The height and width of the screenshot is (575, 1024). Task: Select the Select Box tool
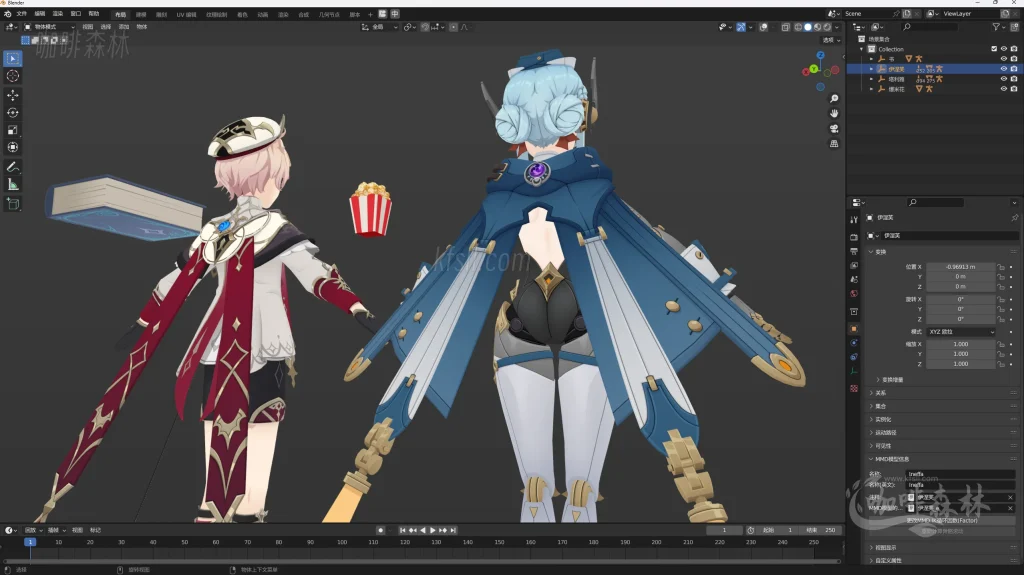12,59
